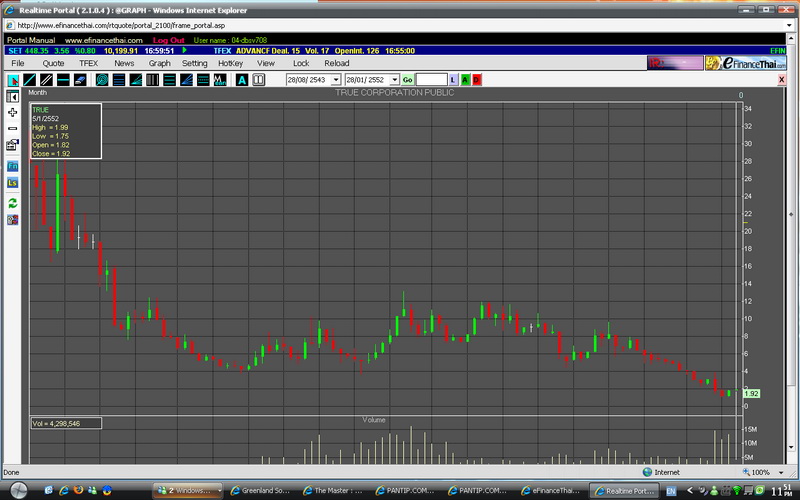Screen dimensions: 800x500
Task: Select the Fibonacci arc circles tool
Action: tap(102, 80)
